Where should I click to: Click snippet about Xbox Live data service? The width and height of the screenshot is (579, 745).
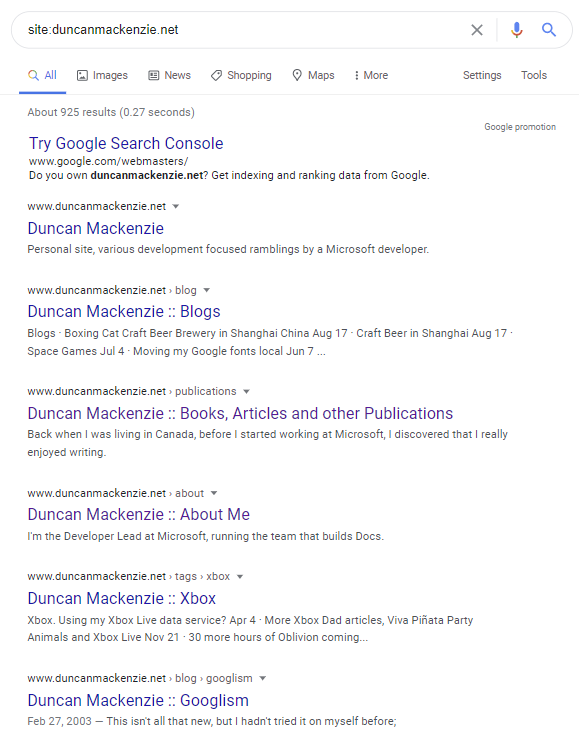coord(250,629)
